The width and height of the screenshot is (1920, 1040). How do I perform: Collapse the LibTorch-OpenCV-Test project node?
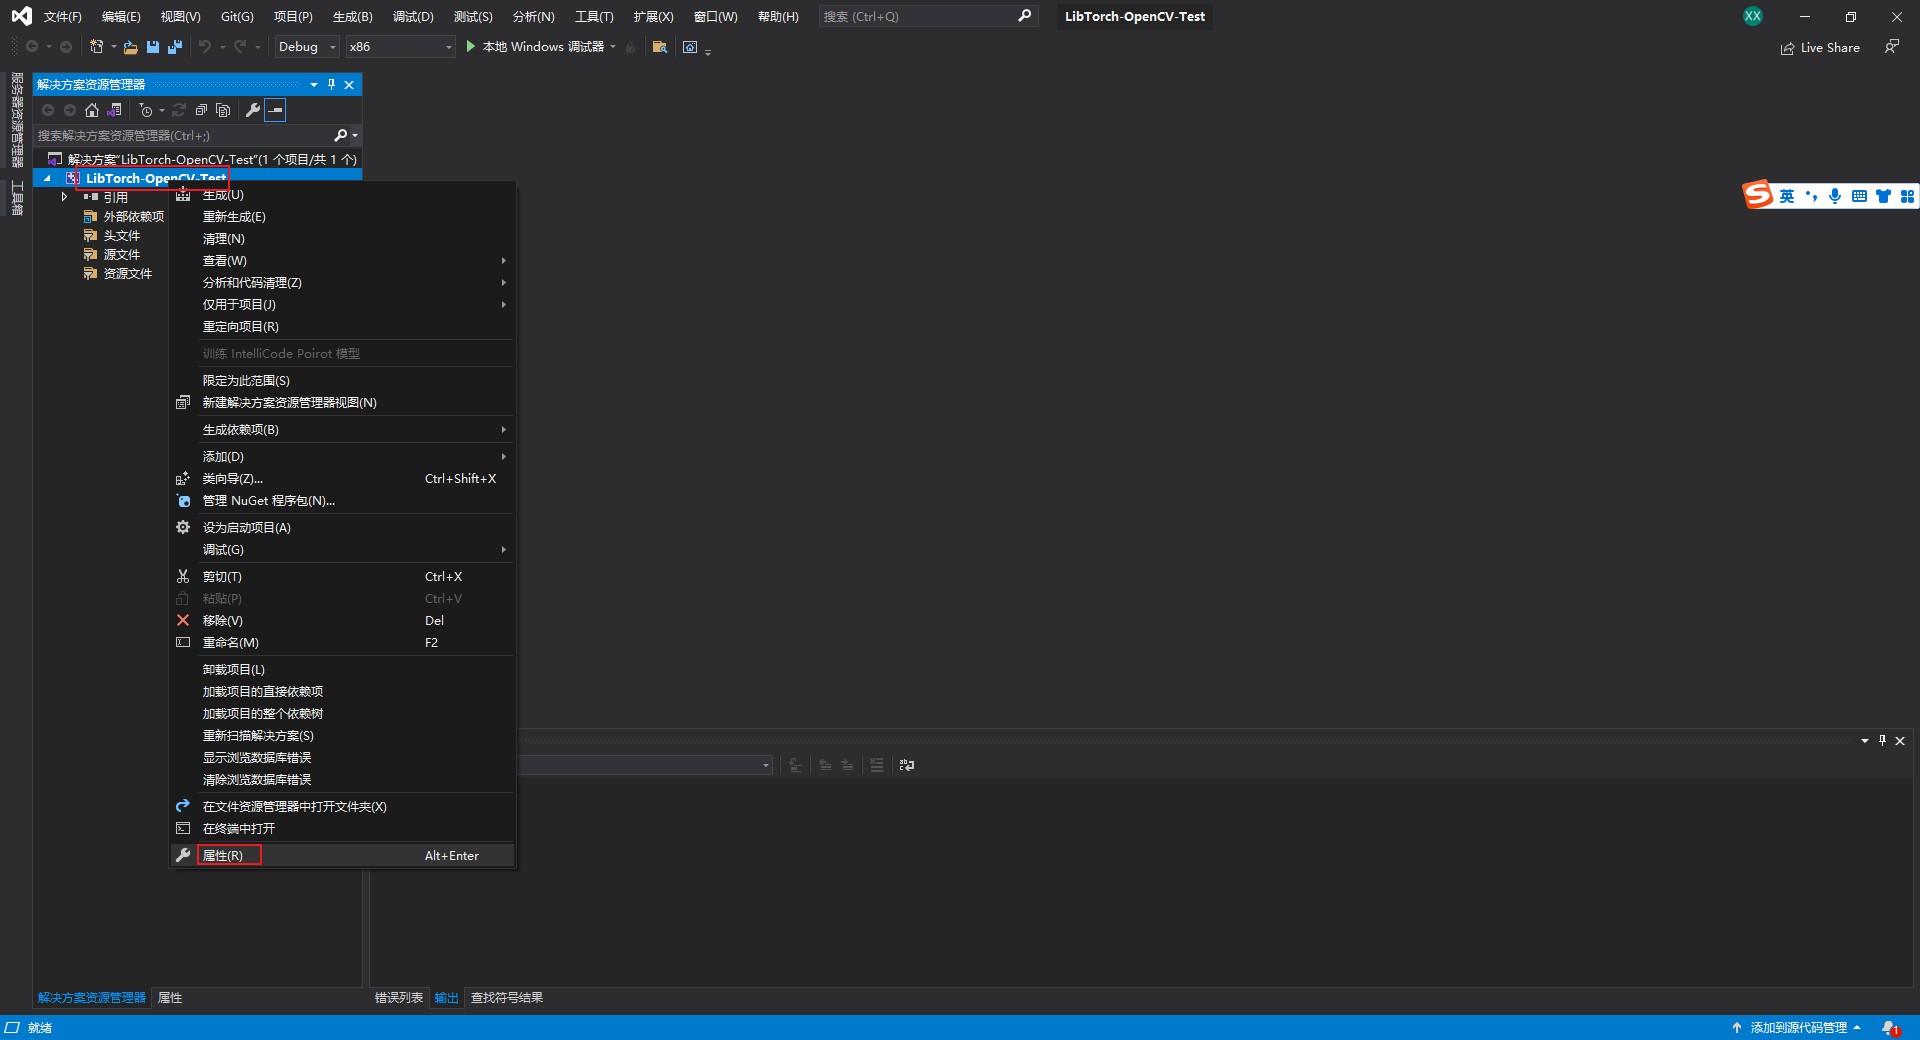pos(47,178)
